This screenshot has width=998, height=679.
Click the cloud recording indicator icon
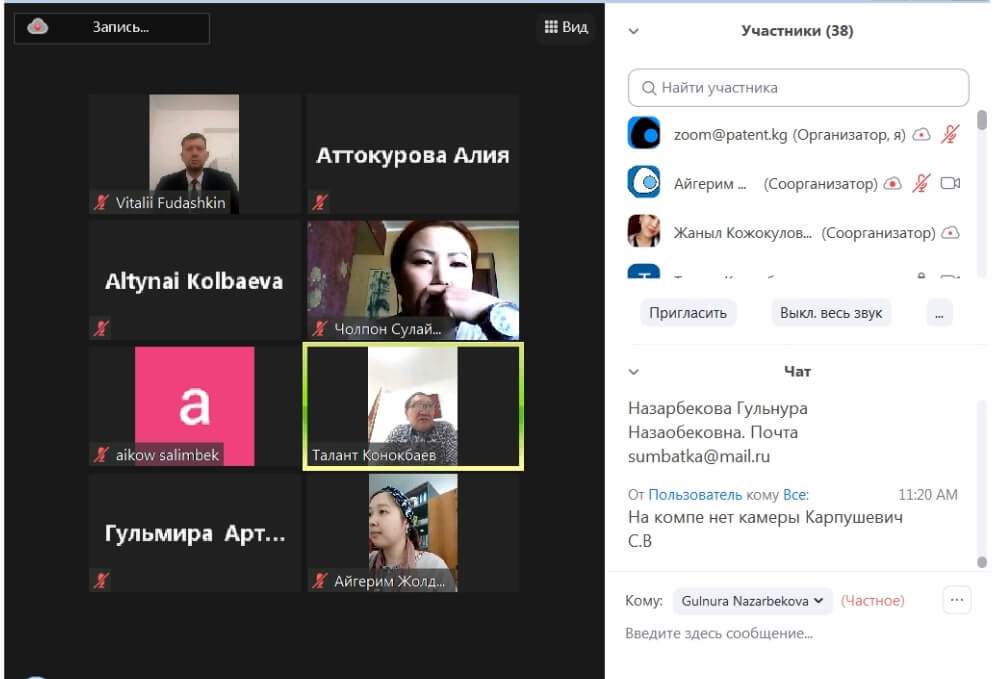pos(38,27)
